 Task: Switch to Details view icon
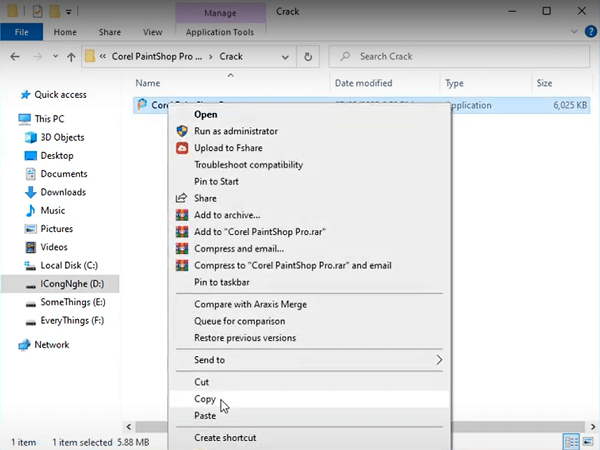(571, 442)
